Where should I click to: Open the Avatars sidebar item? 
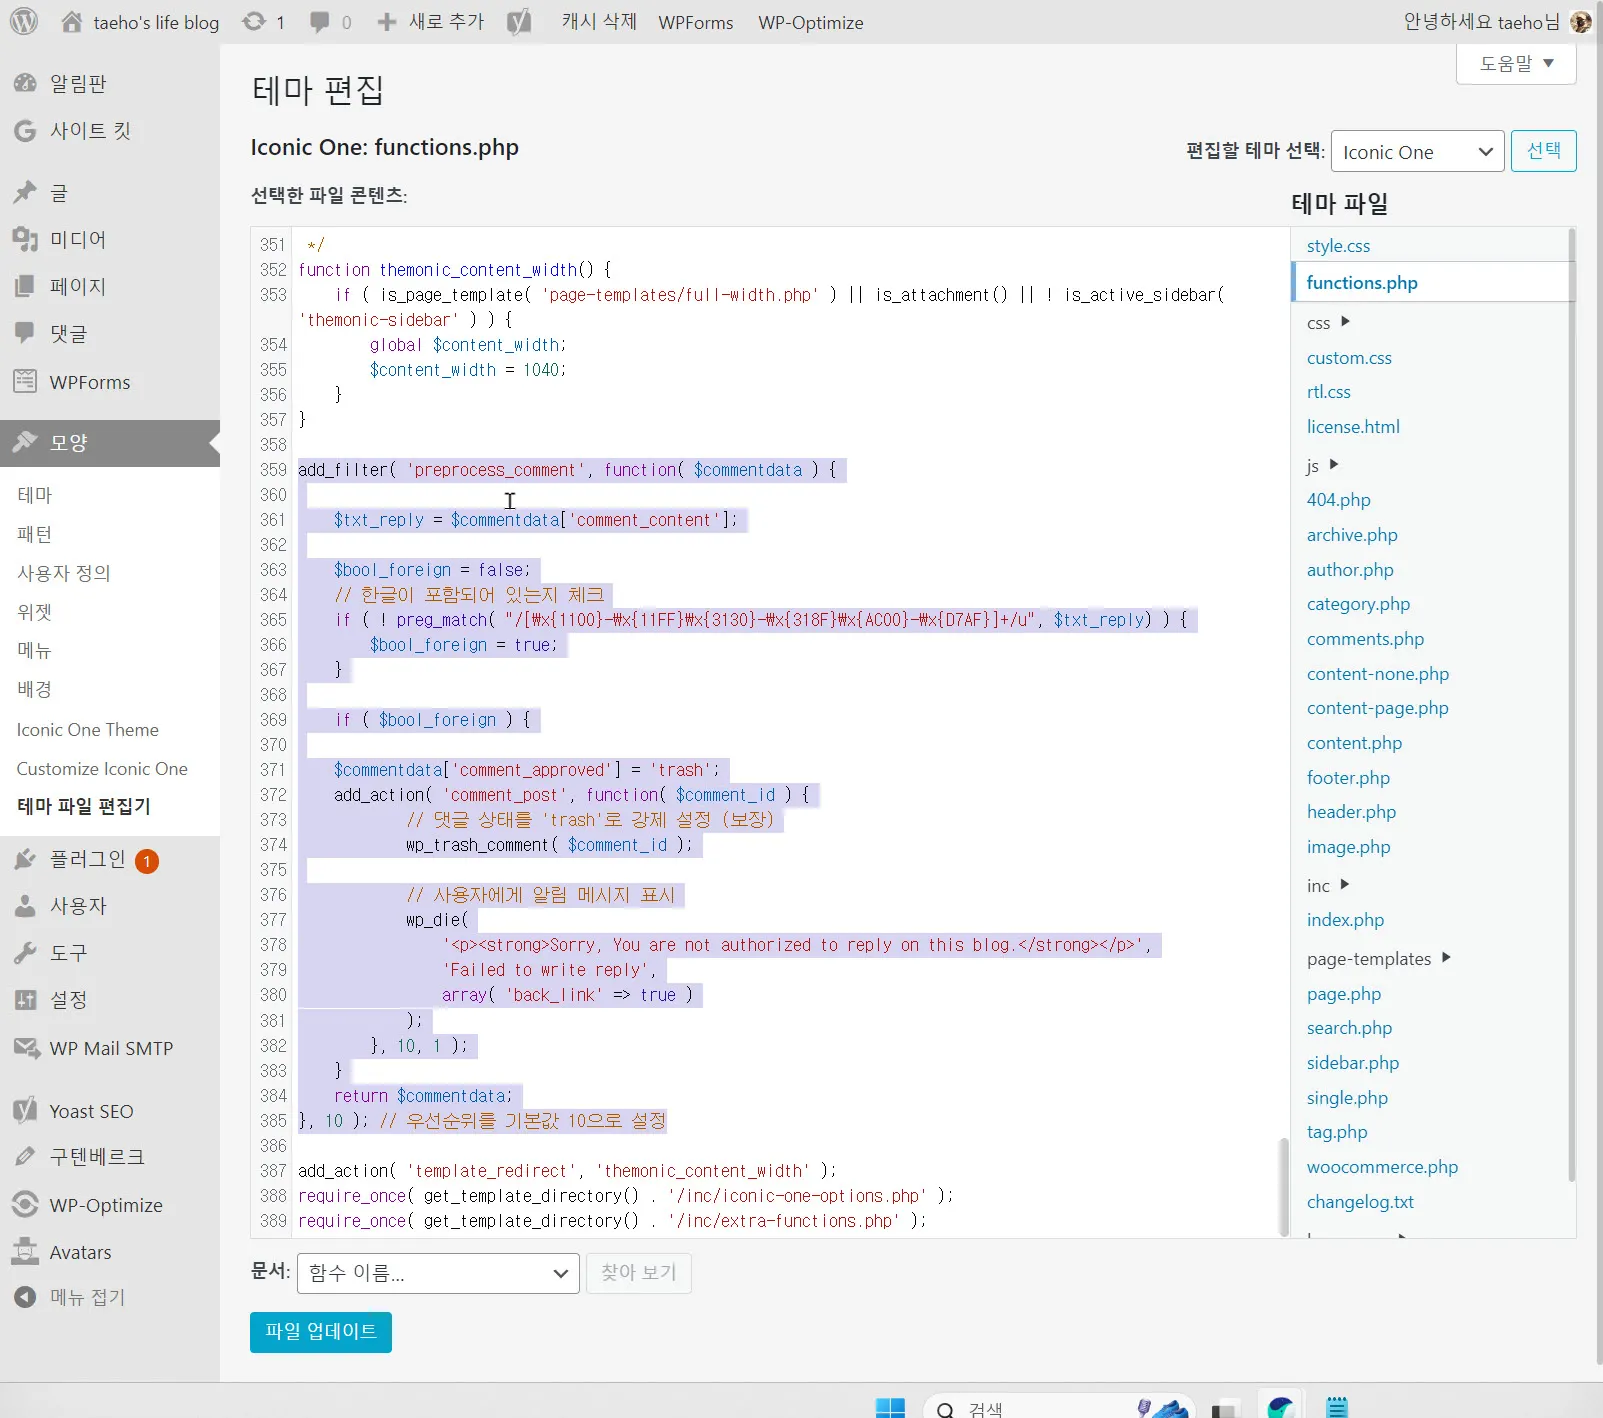click(79, 1251)
